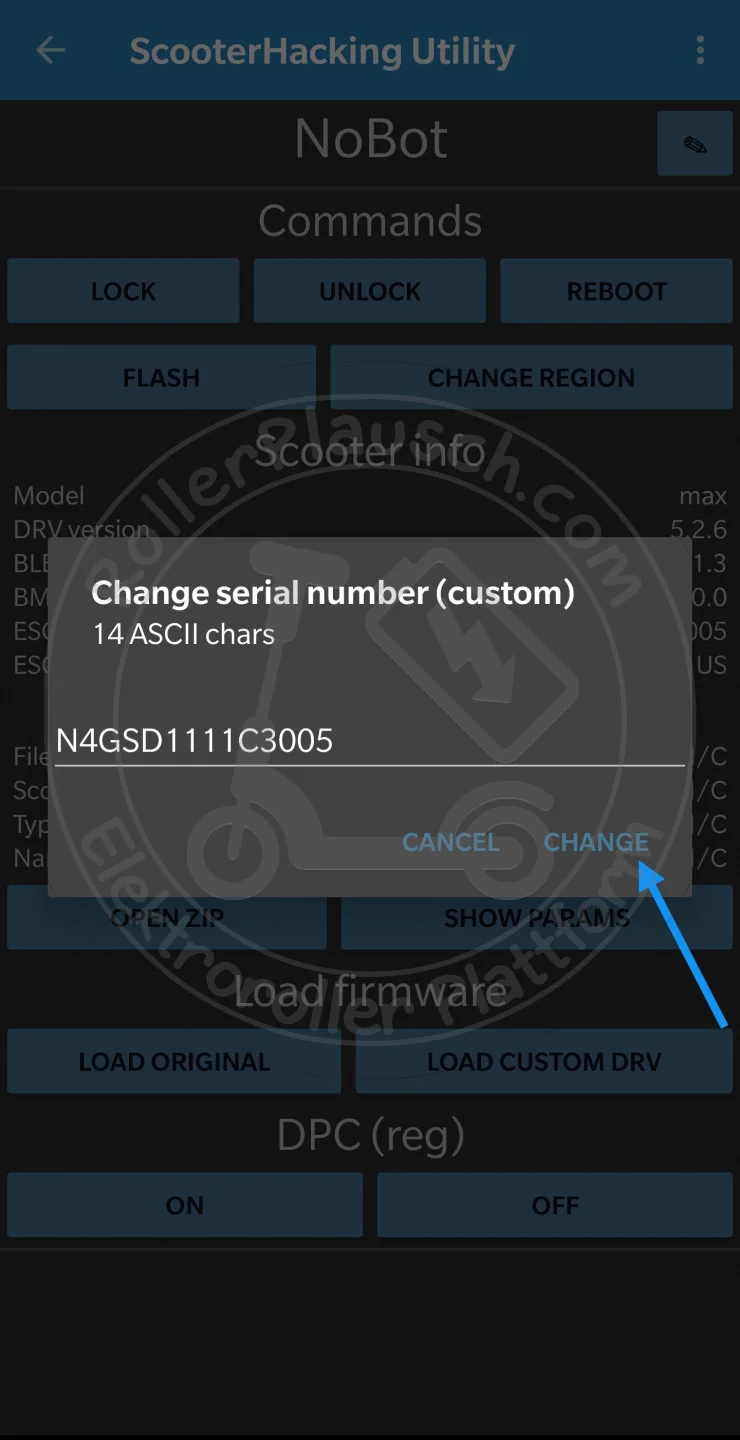Confirm with the CHANGE dialog button
Image resolution: width=740 pixels, height=1440 pixels.
point(596,842)
